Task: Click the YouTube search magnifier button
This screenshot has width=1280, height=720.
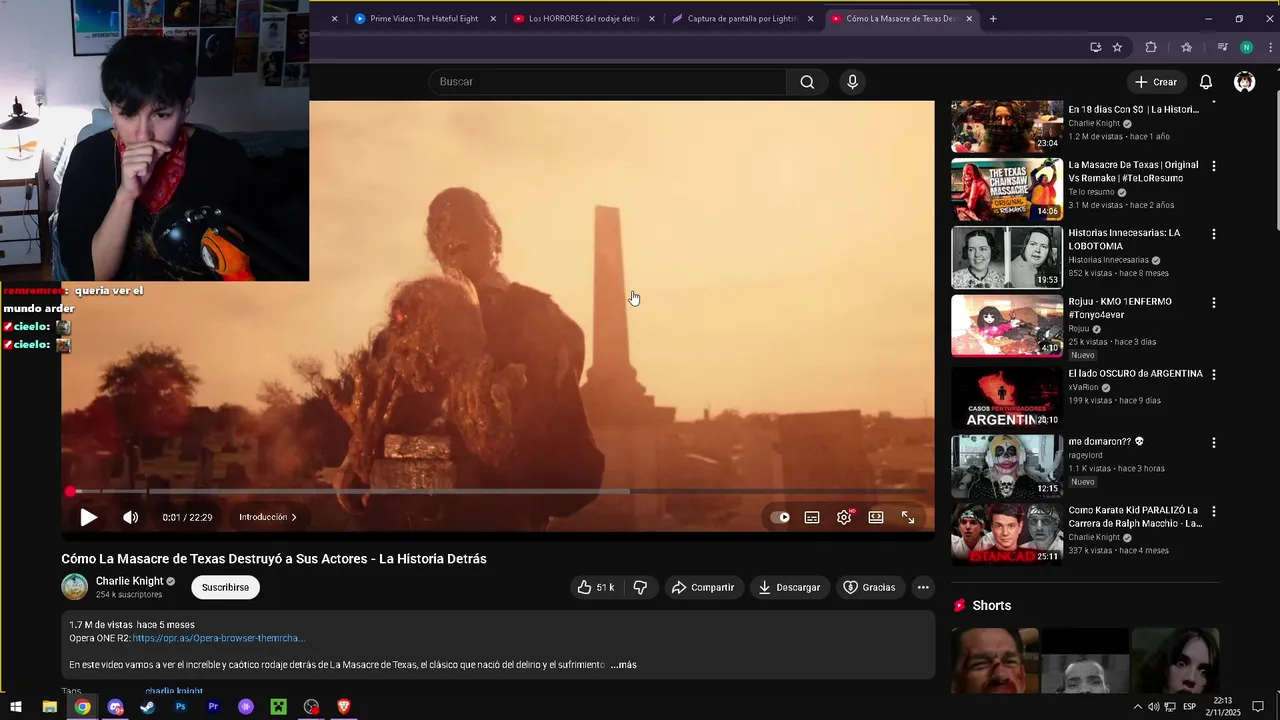Action: (x=807, y=82)
